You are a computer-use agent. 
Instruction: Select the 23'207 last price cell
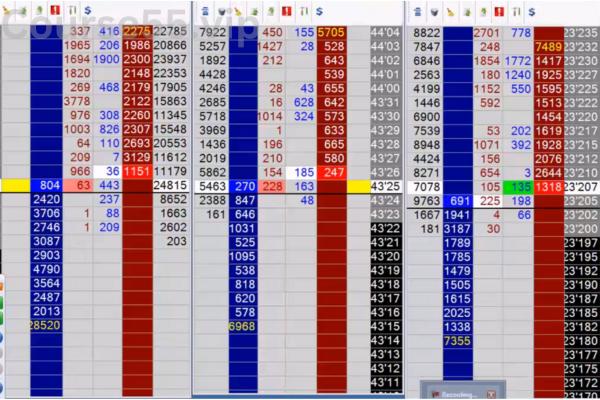coord(582,187)
